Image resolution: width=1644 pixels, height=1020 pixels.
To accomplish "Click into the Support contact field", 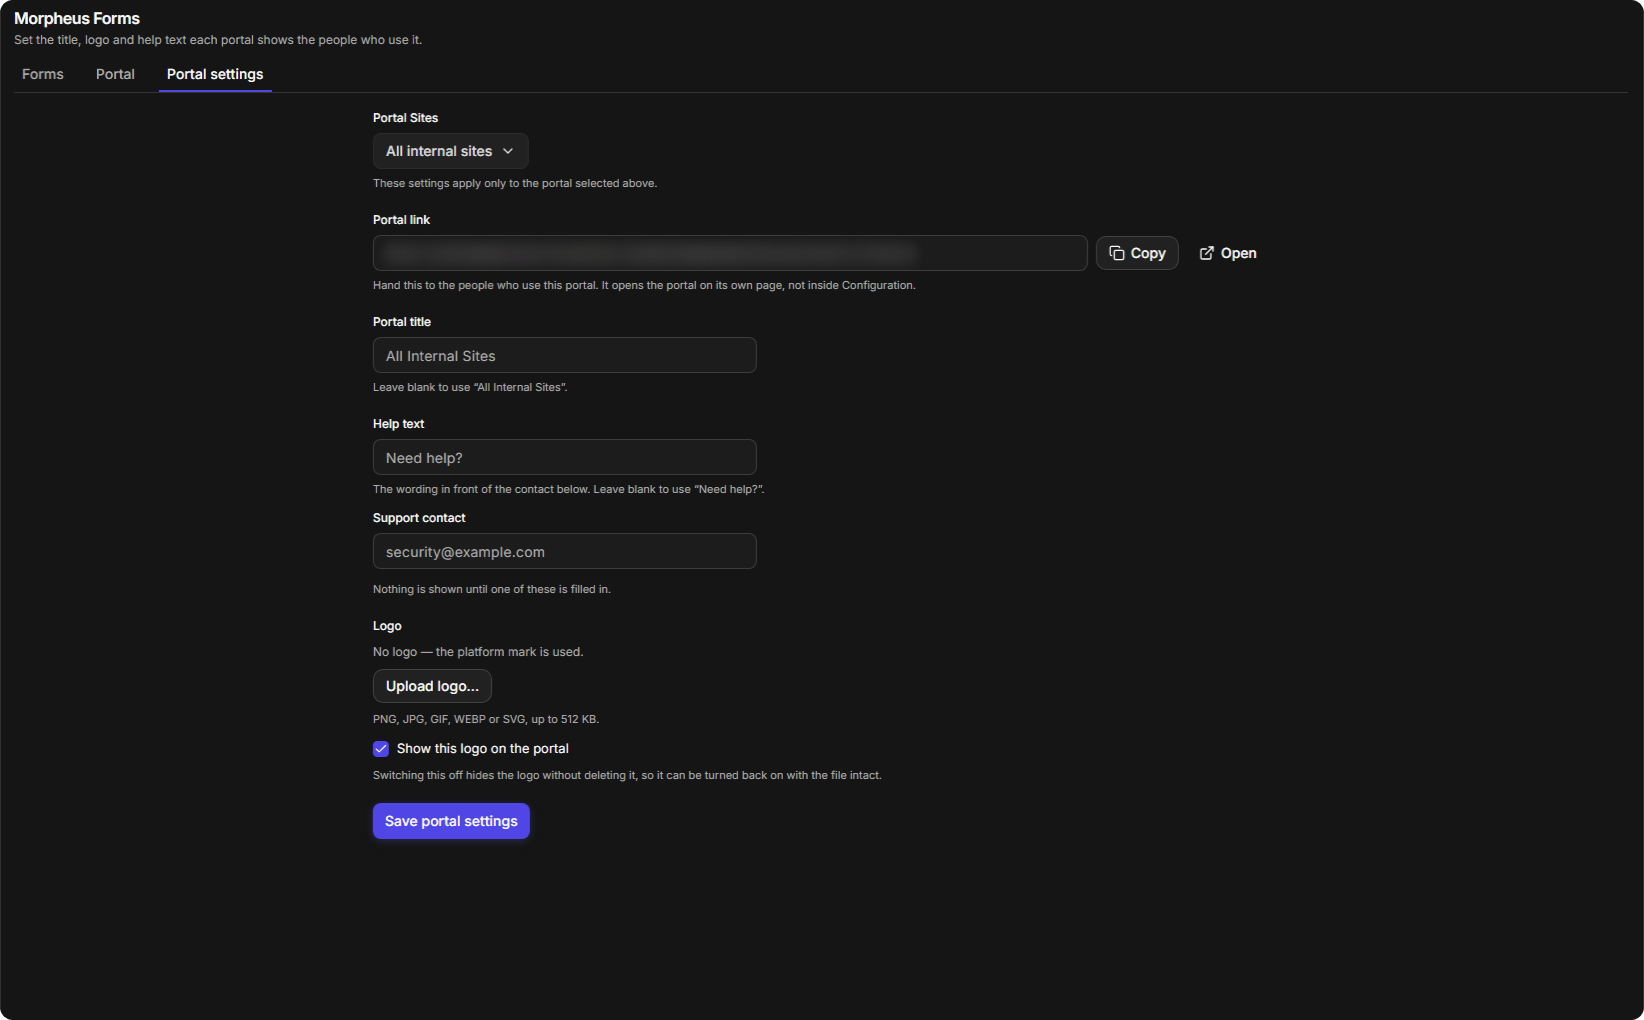I will pos(565,551).
